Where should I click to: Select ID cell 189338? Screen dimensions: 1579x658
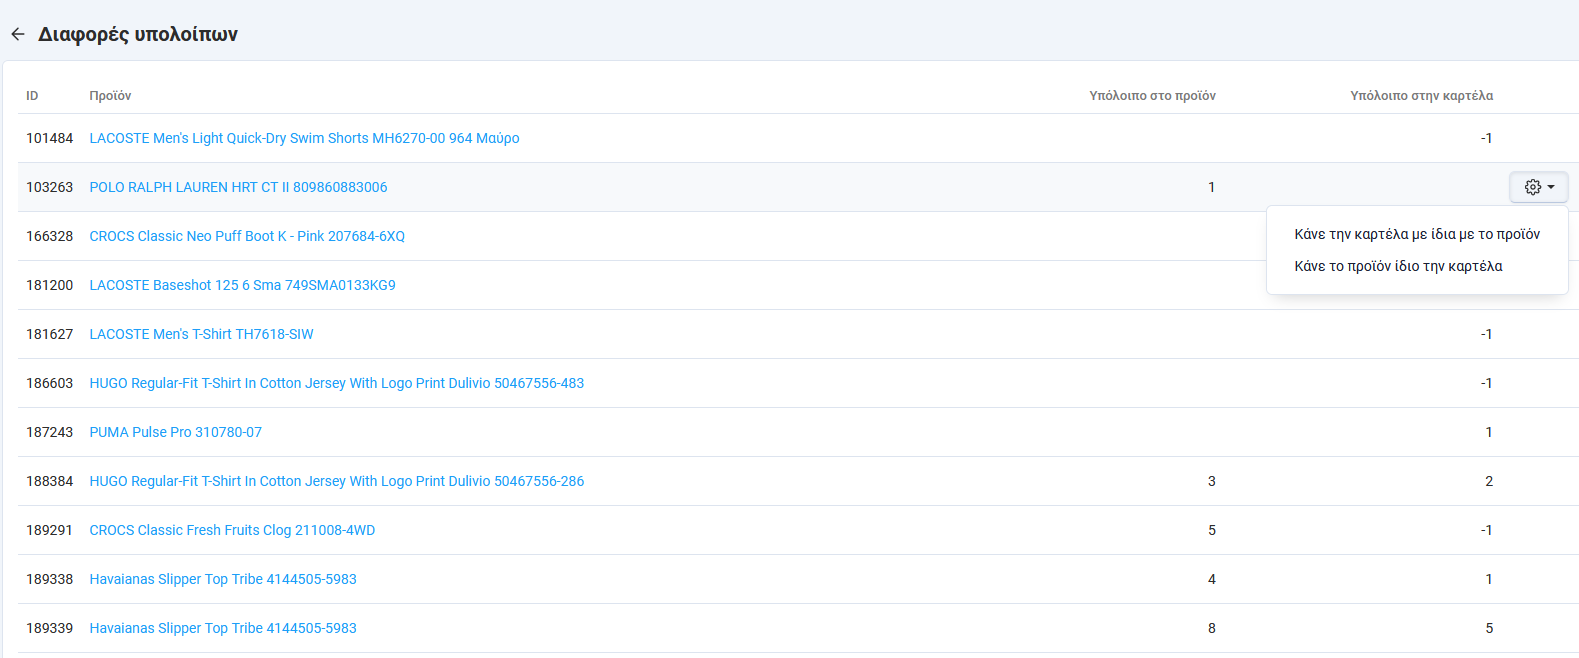[x=49, y=579]
